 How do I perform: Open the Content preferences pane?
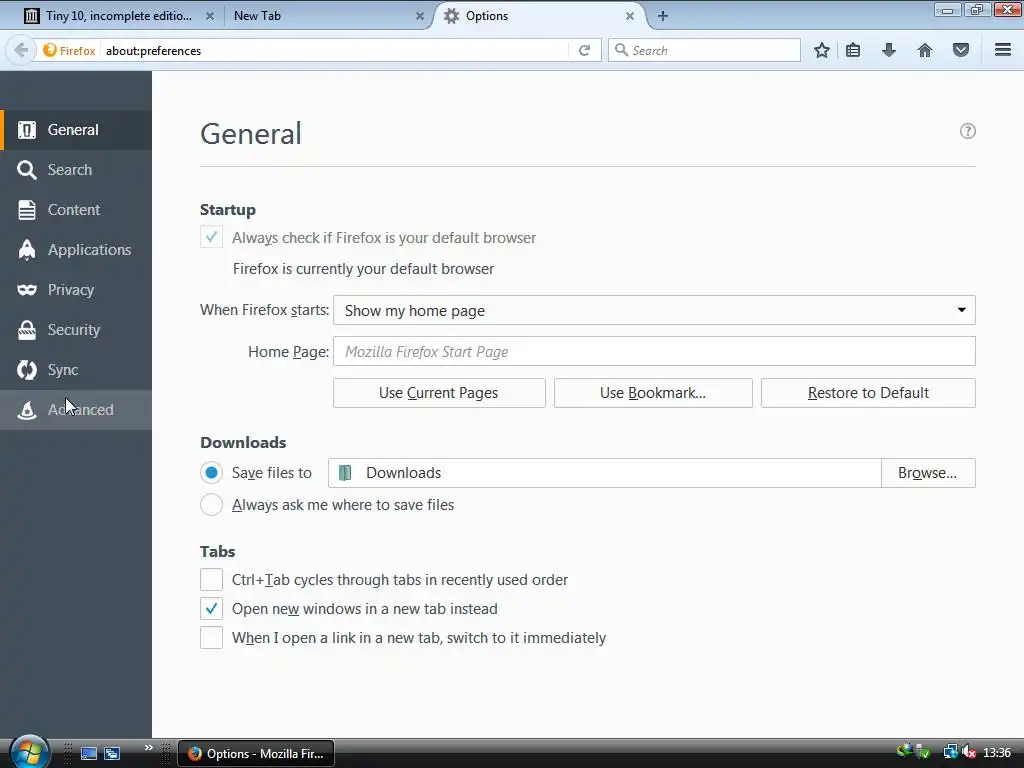click(76, 210)
